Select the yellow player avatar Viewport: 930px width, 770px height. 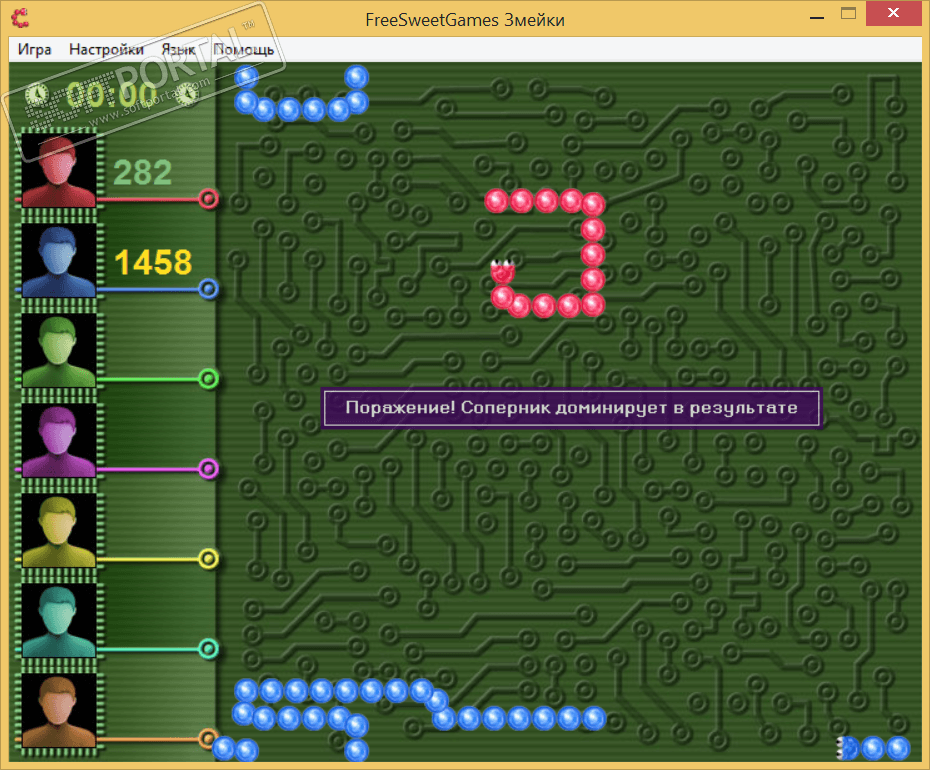coord(59,531)
